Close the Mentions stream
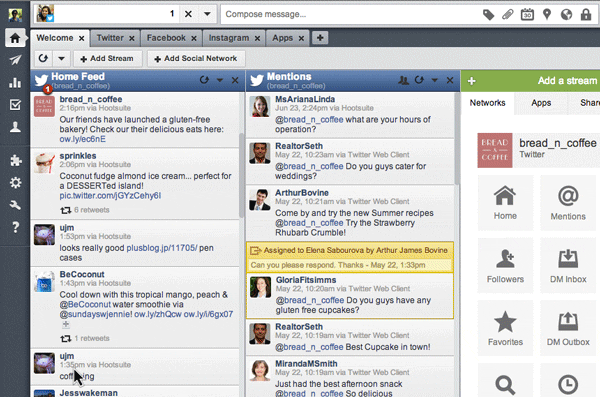 tap(450, 80)
